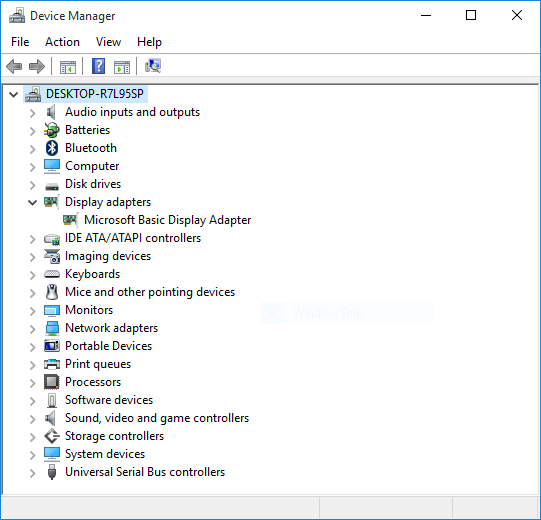Click the Microsoft Basic Display Adapter icon
Image resolution: width=541 pixels, height=520 pixels.
point(71,220)
